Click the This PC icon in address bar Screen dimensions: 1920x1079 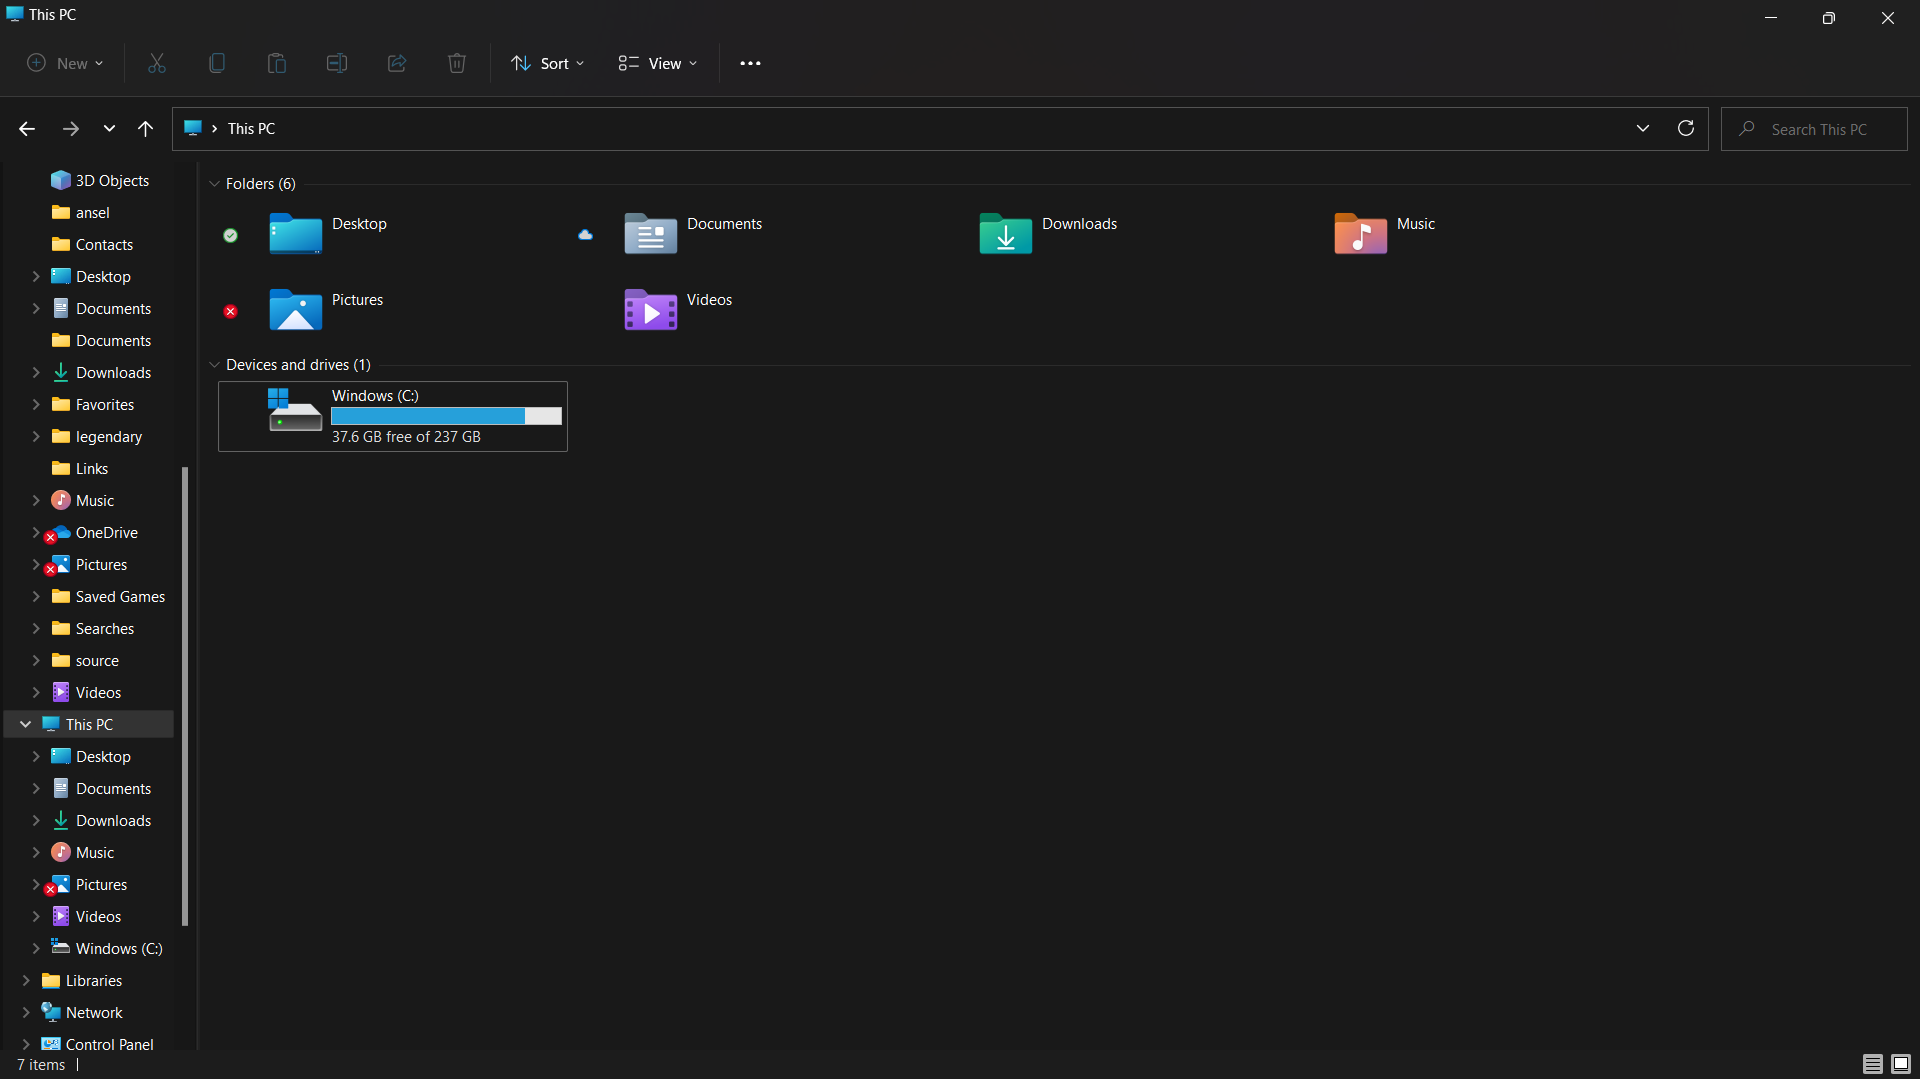pyautogui.click(x=193, y=128)
